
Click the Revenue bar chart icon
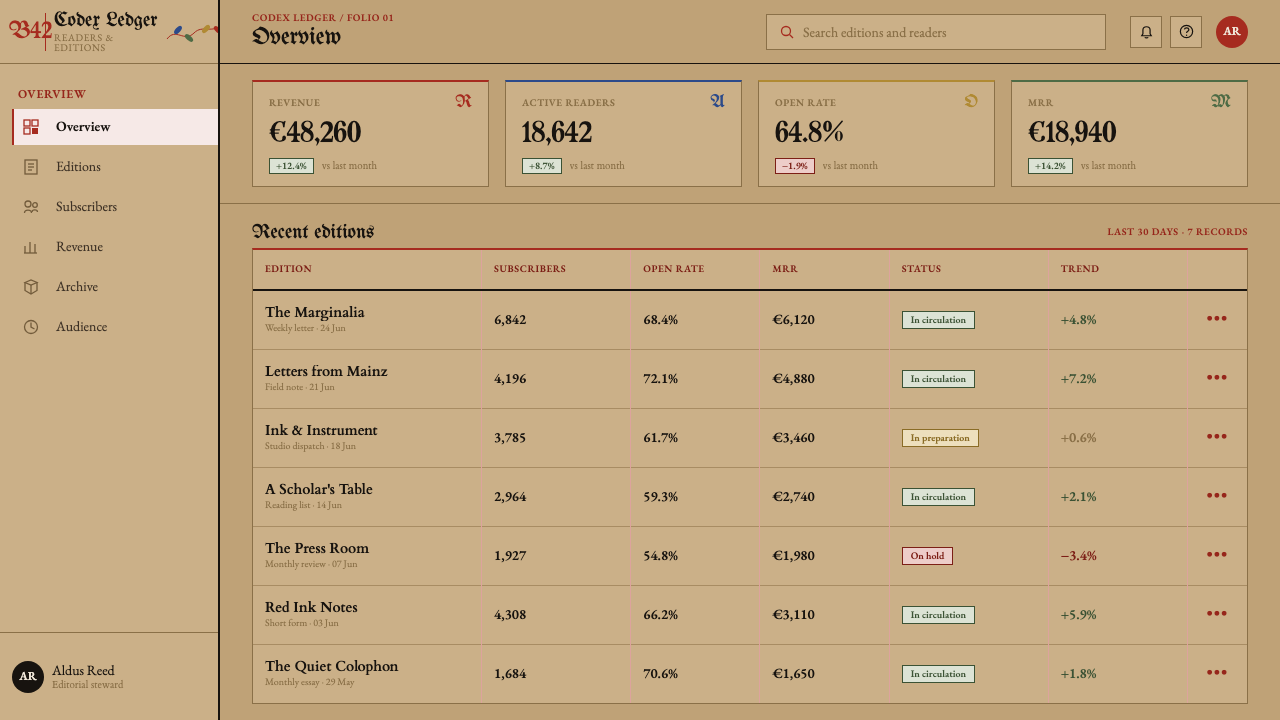(x=31, y=247)
